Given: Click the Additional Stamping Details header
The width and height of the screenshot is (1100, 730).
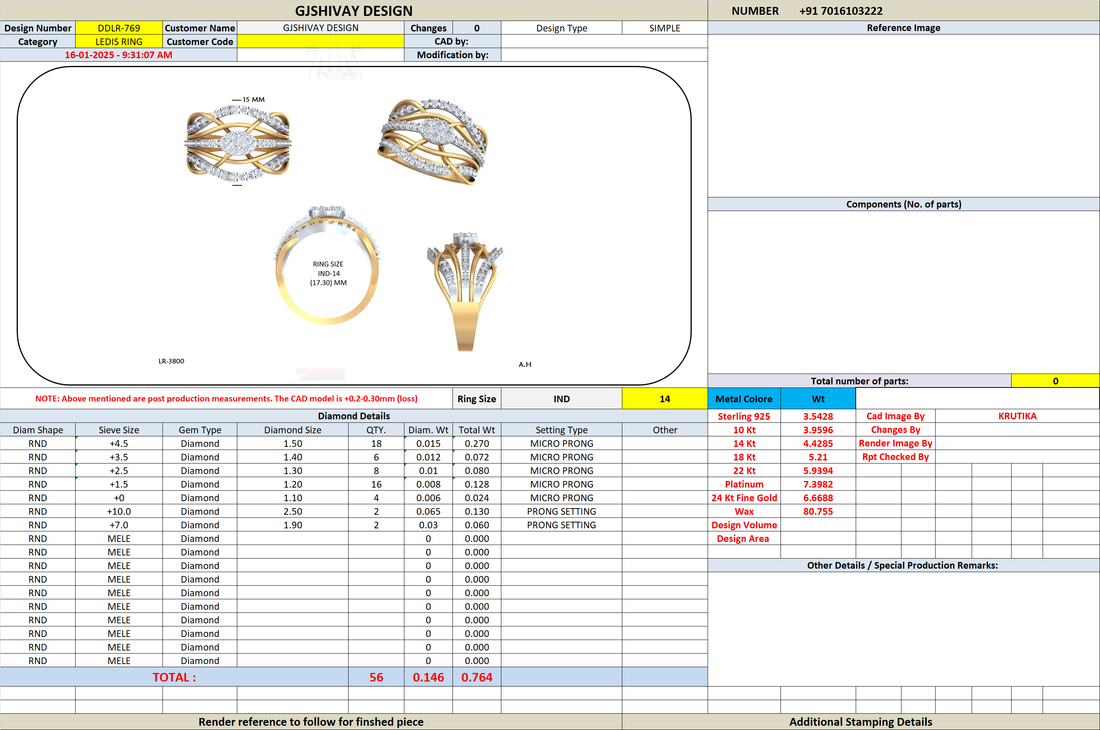Looking at the screenshot, I should tap(861, 722).
